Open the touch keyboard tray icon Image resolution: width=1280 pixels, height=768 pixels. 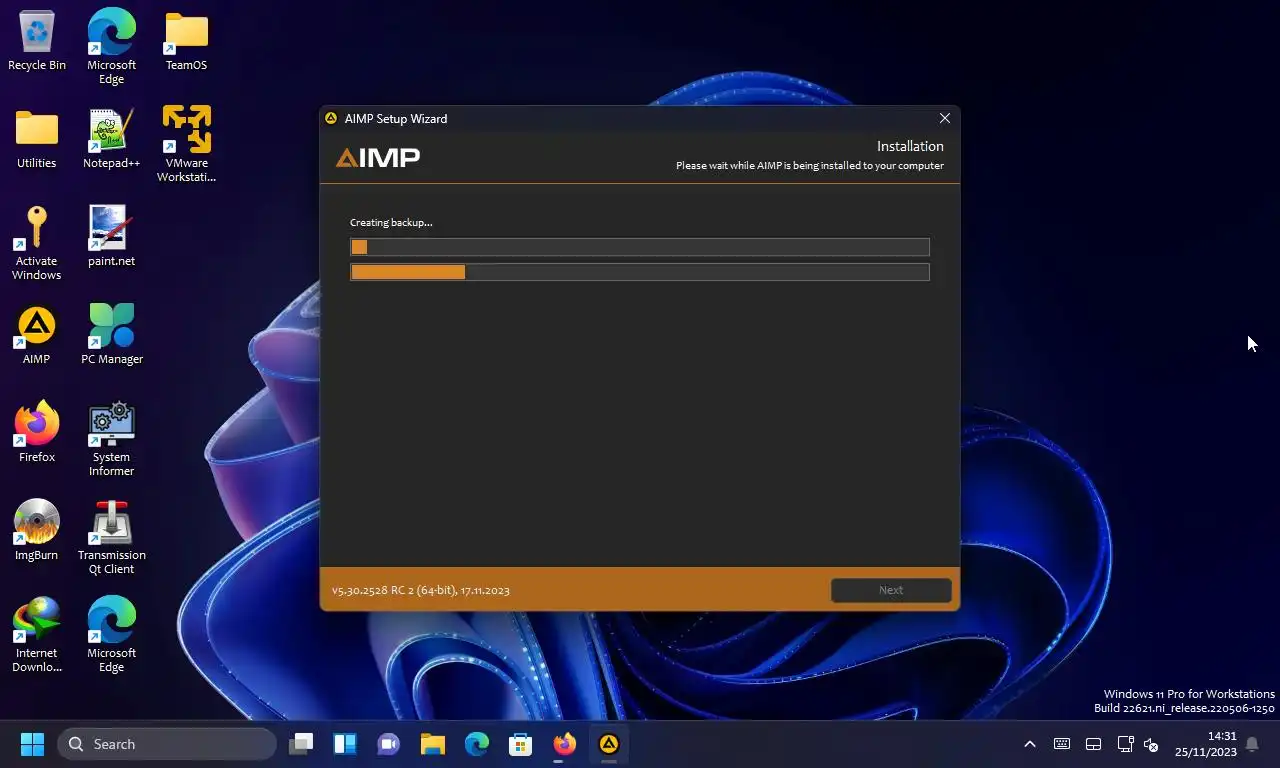coord(1062,744)
